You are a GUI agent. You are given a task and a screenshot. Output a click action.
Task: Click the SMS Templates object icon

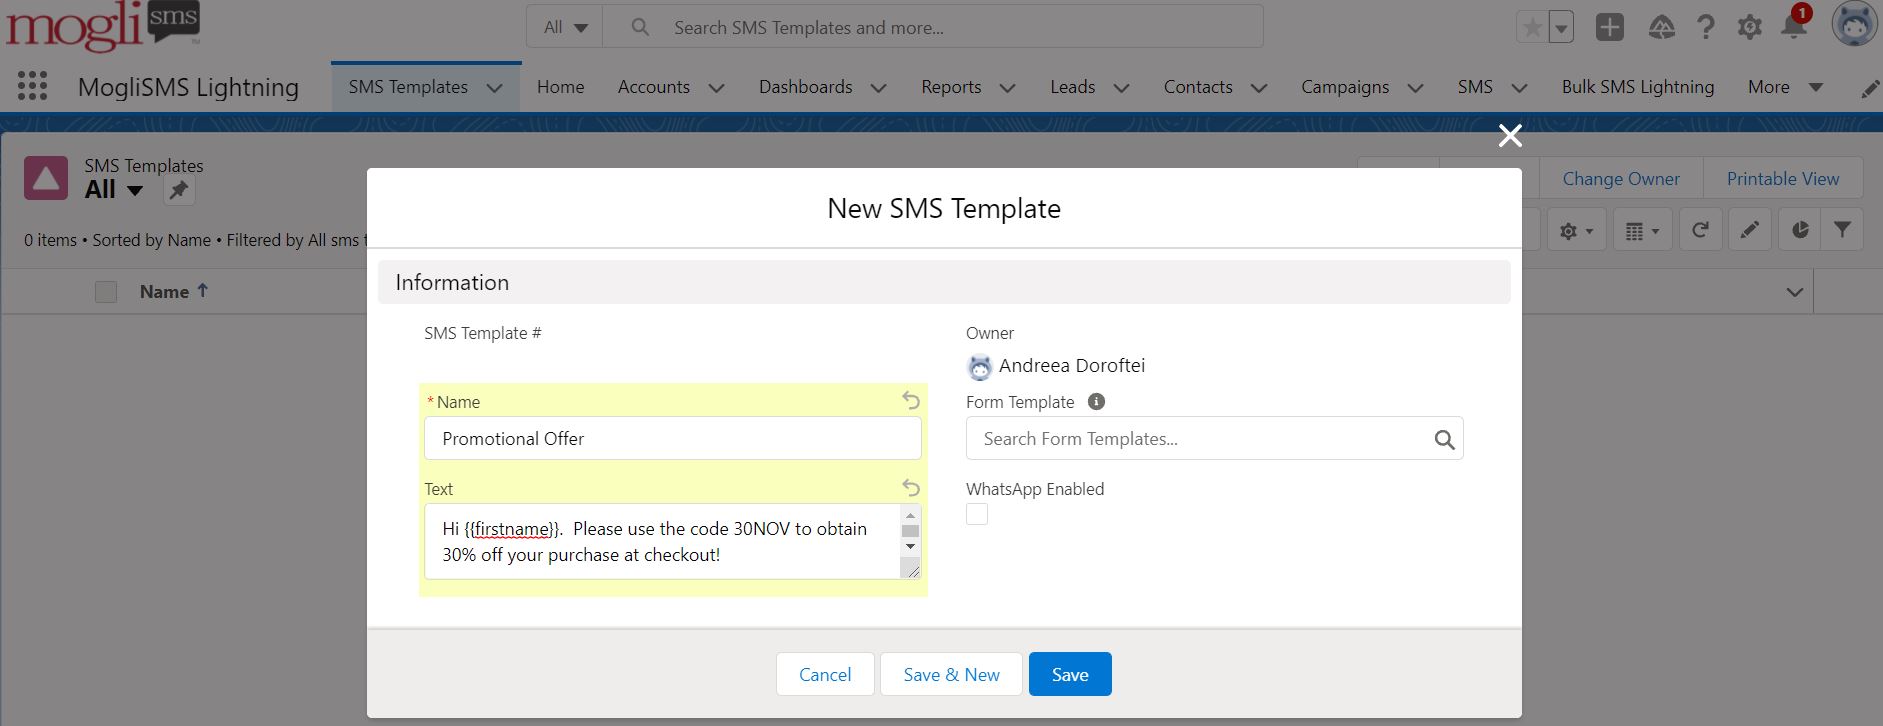46,178
